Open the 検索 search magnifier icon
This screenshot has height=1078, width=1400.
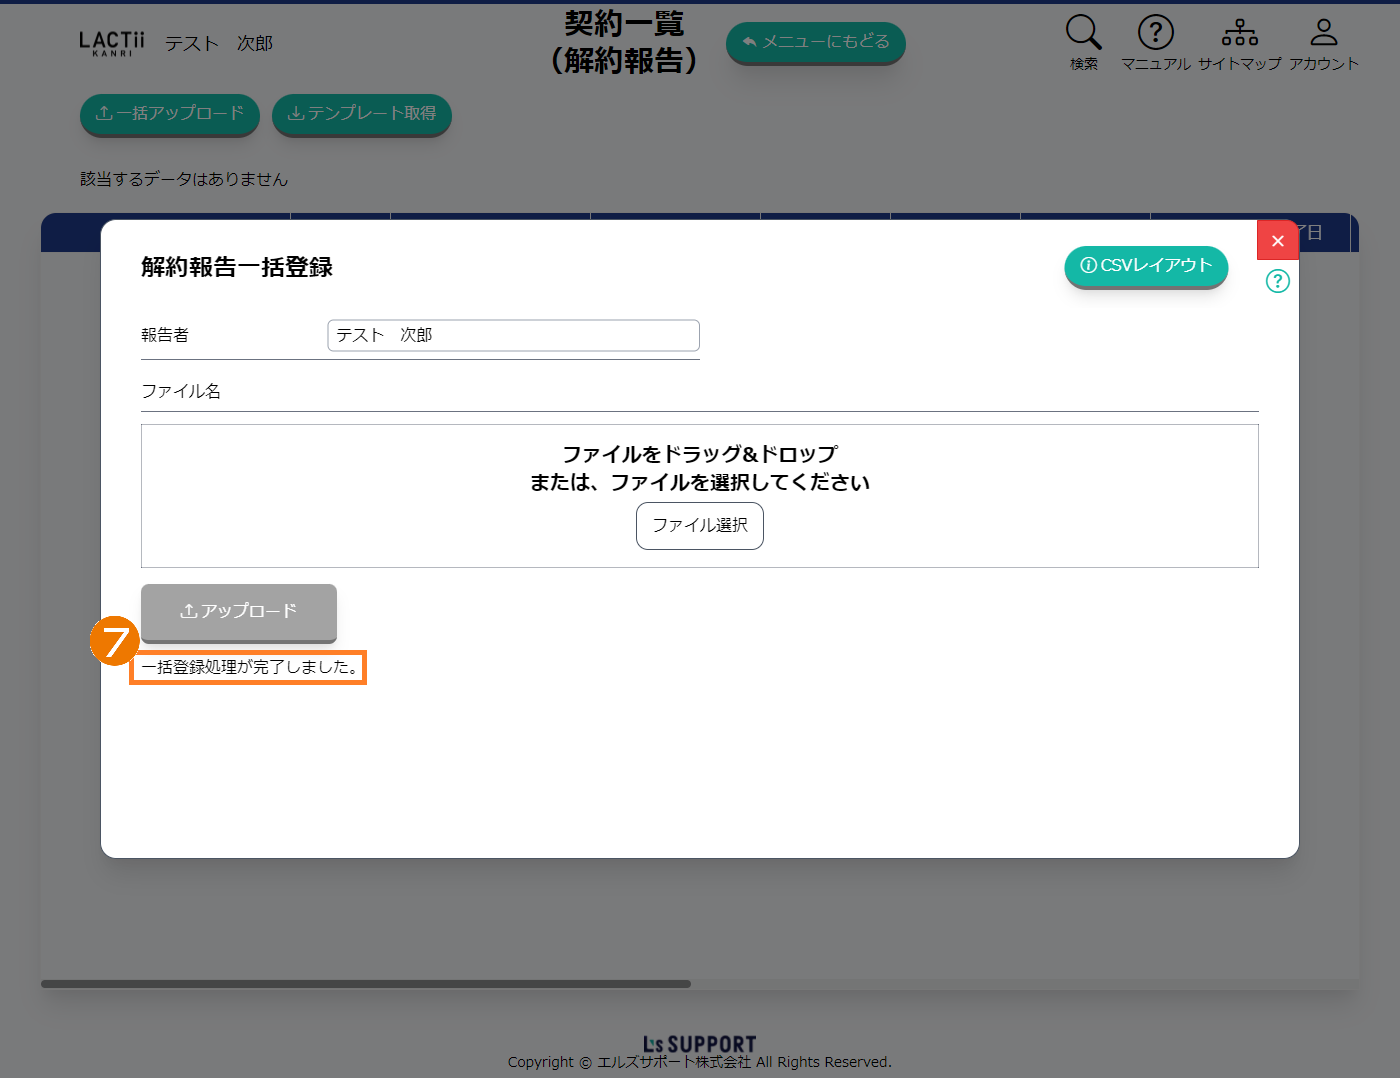click(1083, 33)
